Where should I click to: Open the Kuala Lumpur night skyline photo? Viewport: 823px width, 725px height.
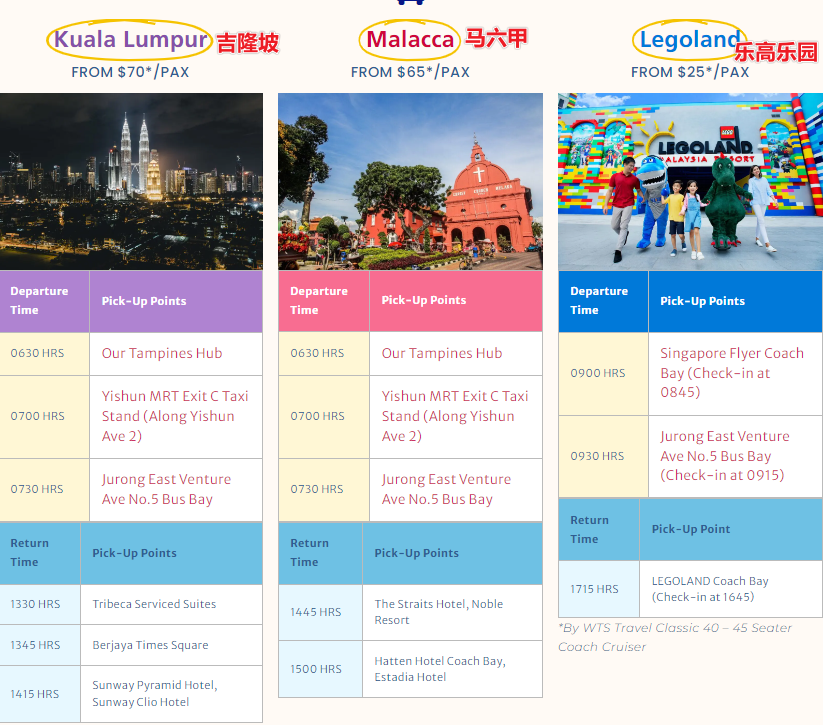coord(131,182)
